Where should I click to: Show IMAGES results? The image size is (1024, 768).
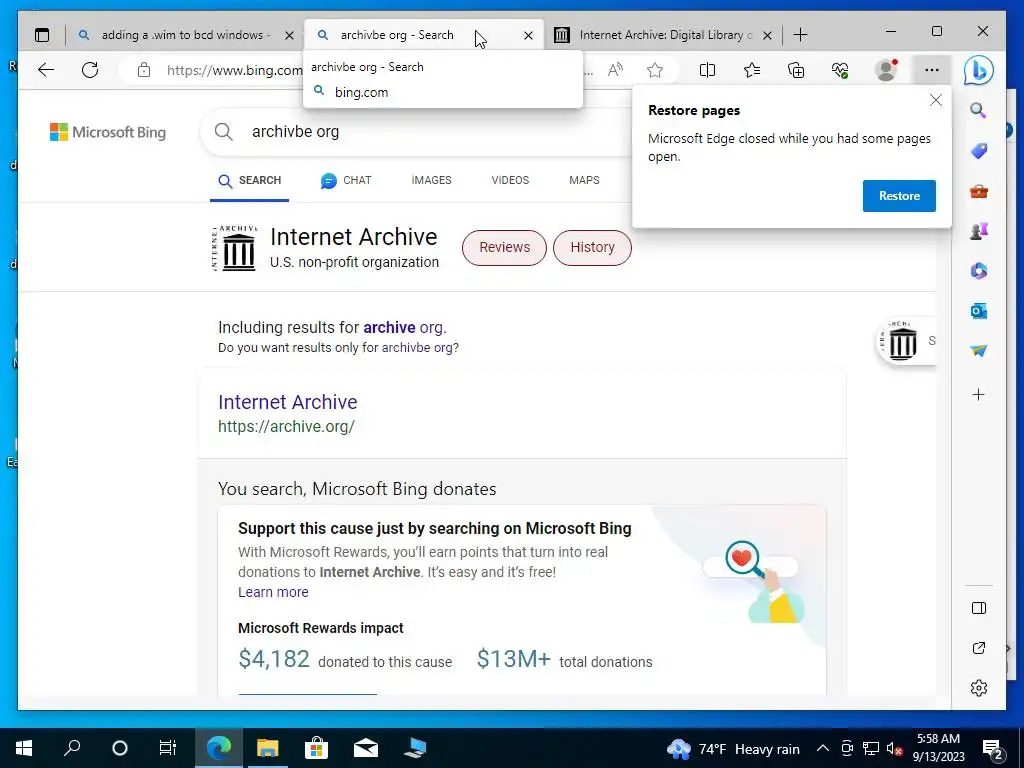[x=431, y=180]
